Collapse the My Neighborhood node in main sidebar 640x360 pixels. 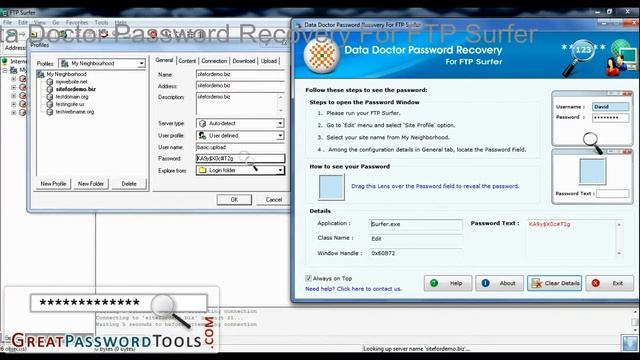[x=5, y=70]
